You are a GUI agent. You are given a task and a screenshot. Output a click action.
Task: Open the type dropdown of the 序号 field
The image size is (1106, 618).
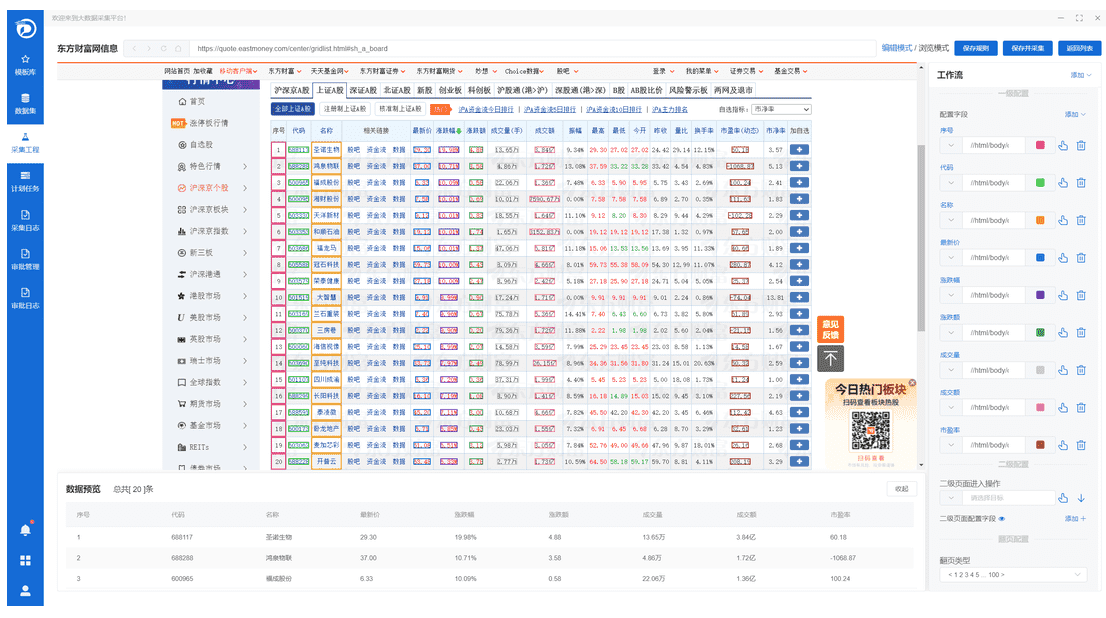(x=951, y=145)
